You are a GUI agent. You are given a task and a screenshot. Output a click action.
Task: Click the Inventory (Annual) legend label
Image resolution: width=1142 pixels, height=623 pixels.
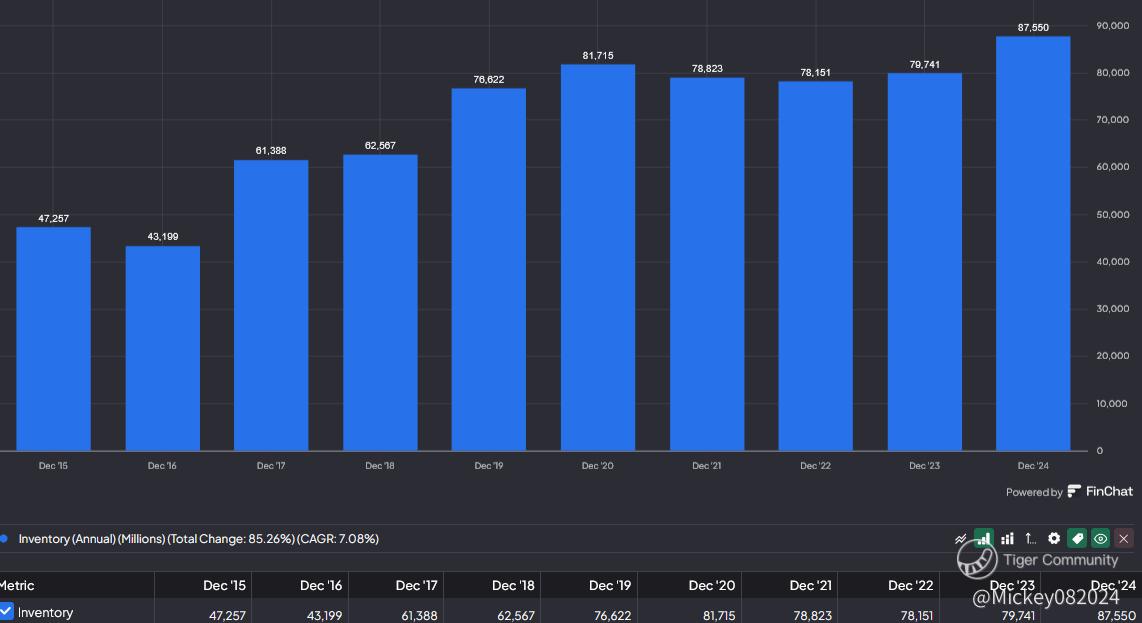tap(199, 538)
